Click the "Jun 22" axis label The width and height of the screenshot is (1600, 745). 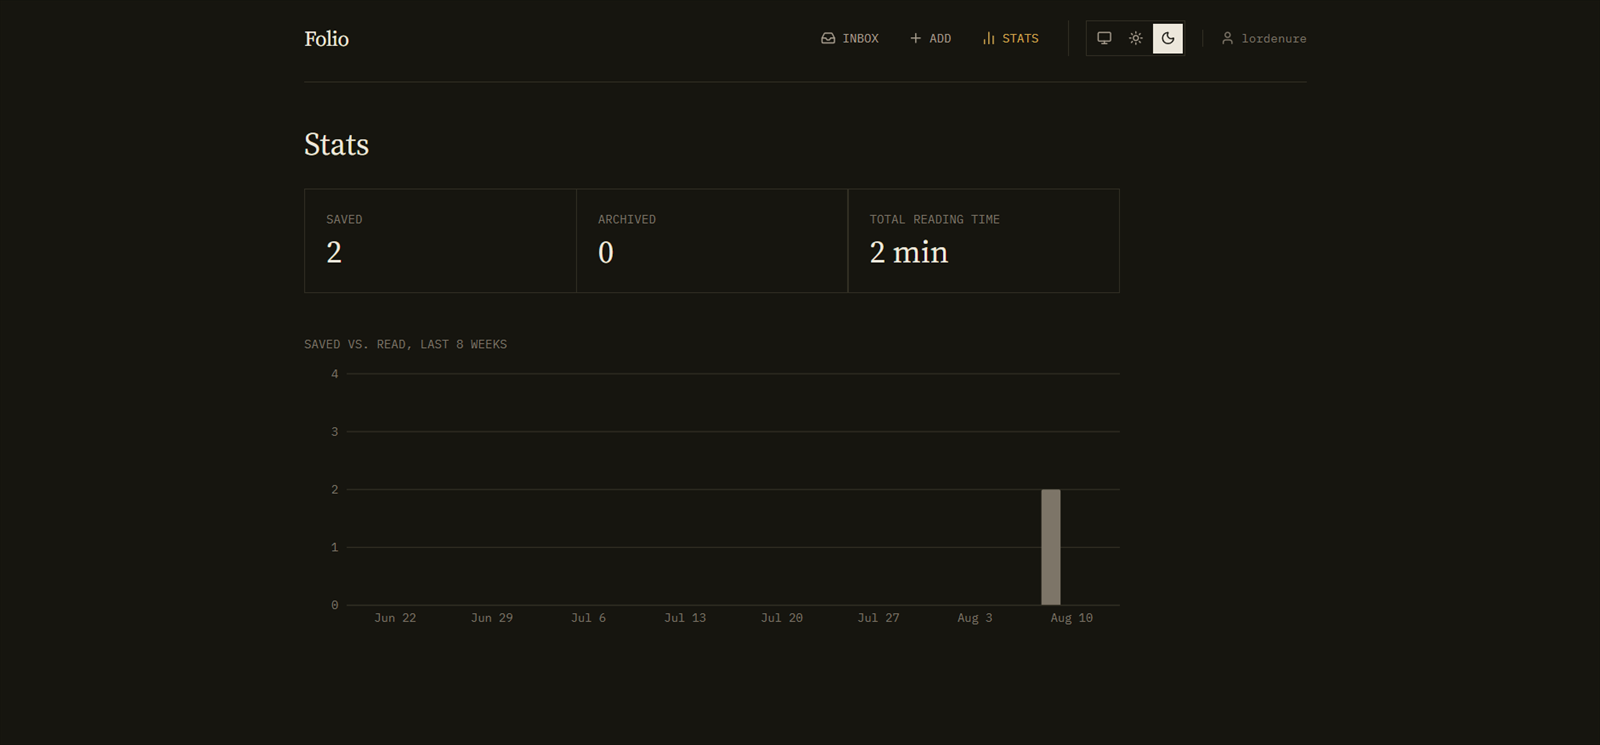[395, 618]
